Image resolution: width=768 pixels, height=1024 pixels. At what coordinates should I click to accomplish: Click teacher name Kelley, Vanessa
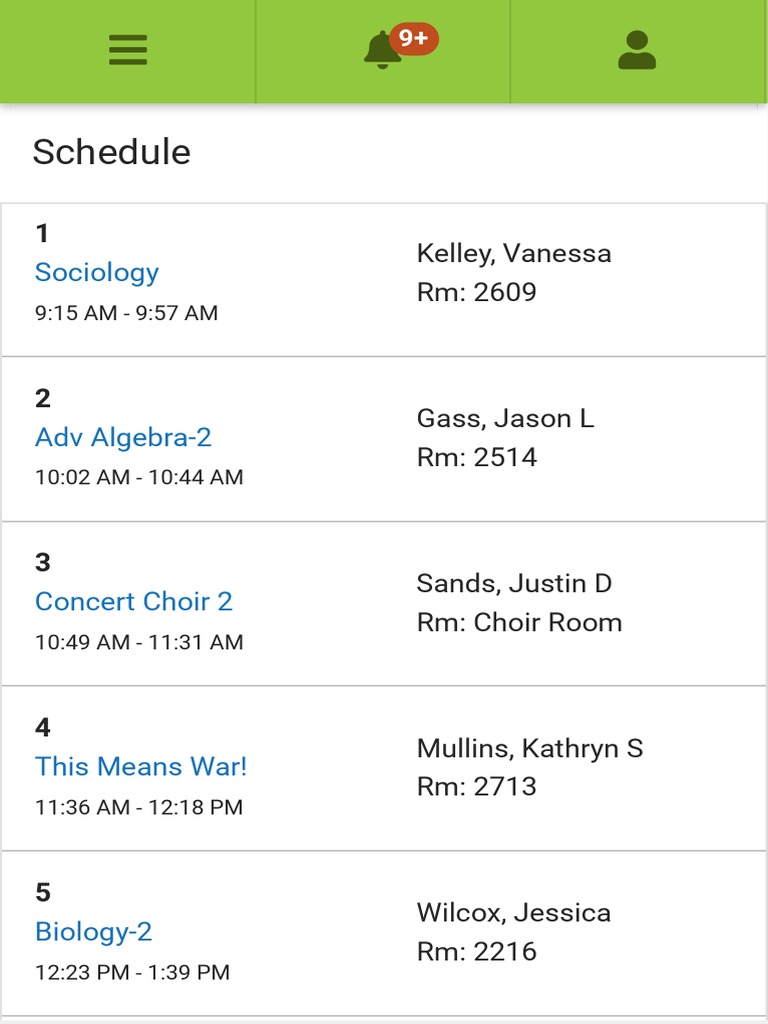(514, 253)
